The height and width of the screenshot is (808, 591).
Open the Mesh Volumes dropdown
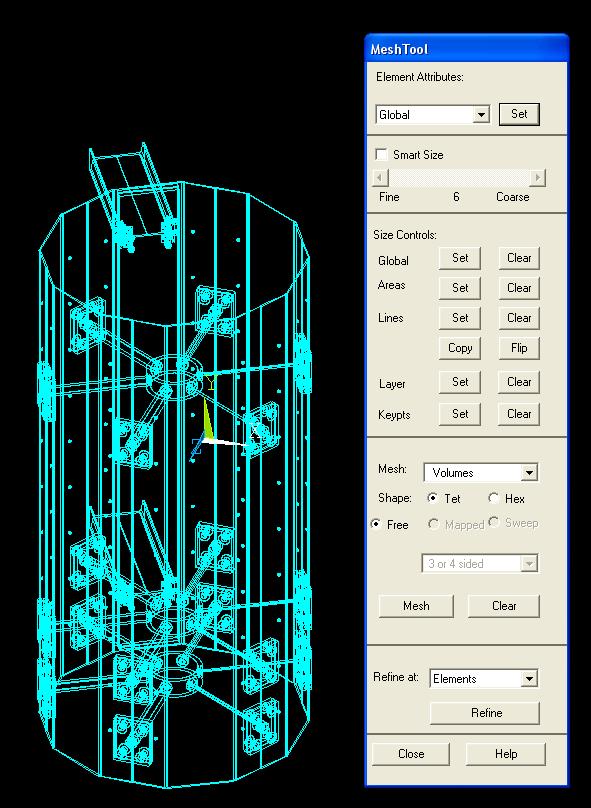[x=529, y=473]
